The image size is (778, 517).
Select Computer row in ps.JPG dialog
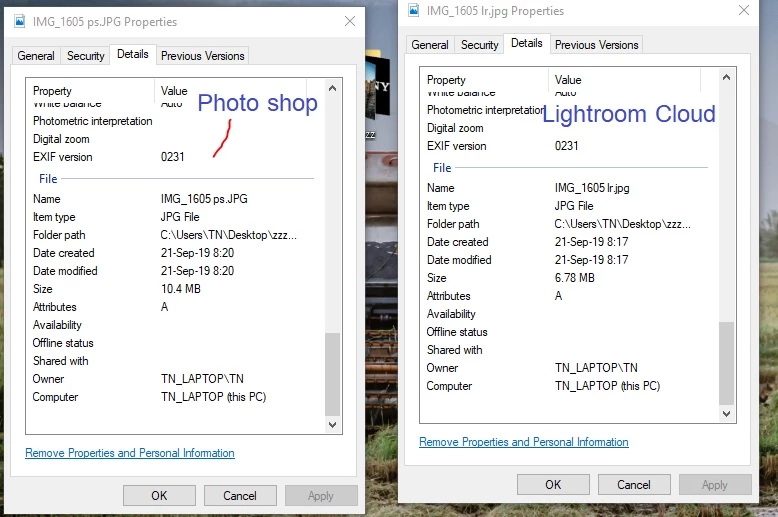click(x=176, y=397)
